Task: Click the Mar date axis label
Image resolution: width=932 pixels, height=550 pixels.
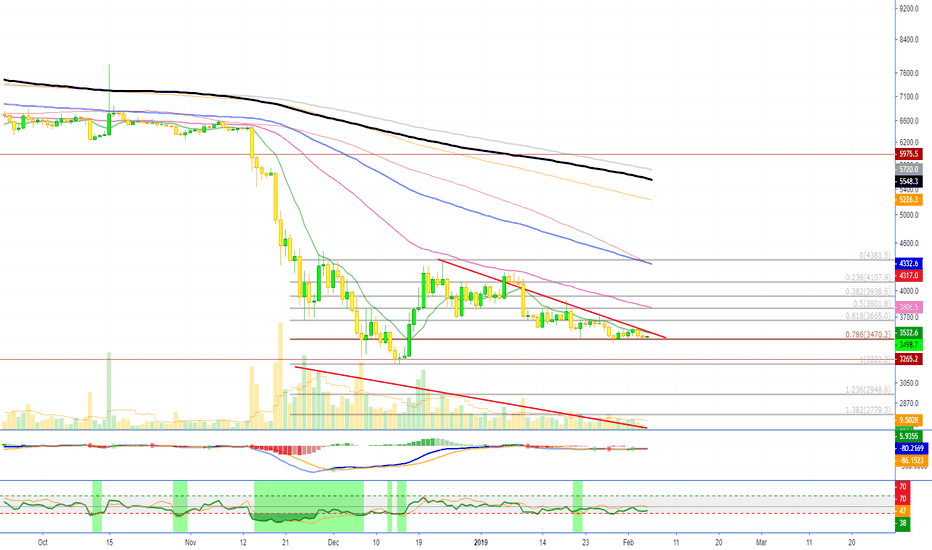Action: pyautogui.click(x=761, y=542)
